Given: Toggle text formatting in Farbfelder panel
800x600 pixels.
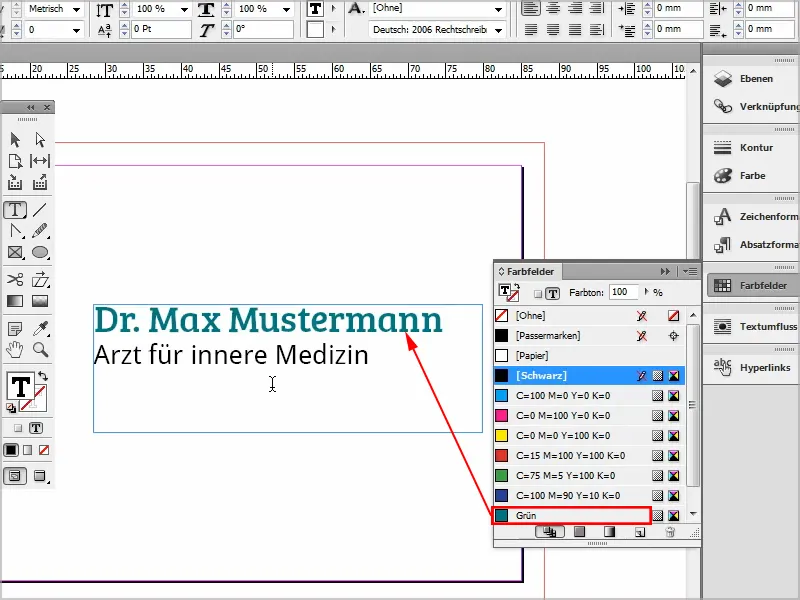Looking at the screenshot, I should click(553, 293).
